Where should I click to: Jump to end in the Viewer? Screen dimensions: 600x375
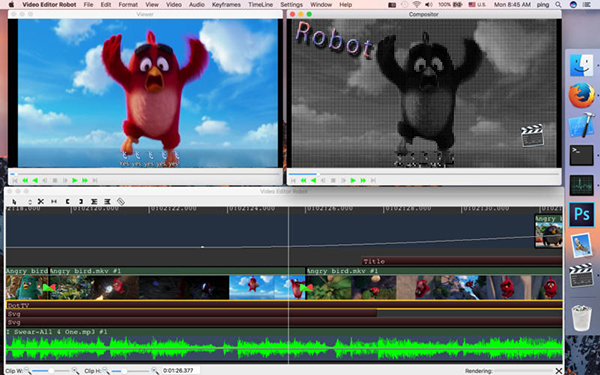point(95,180)
